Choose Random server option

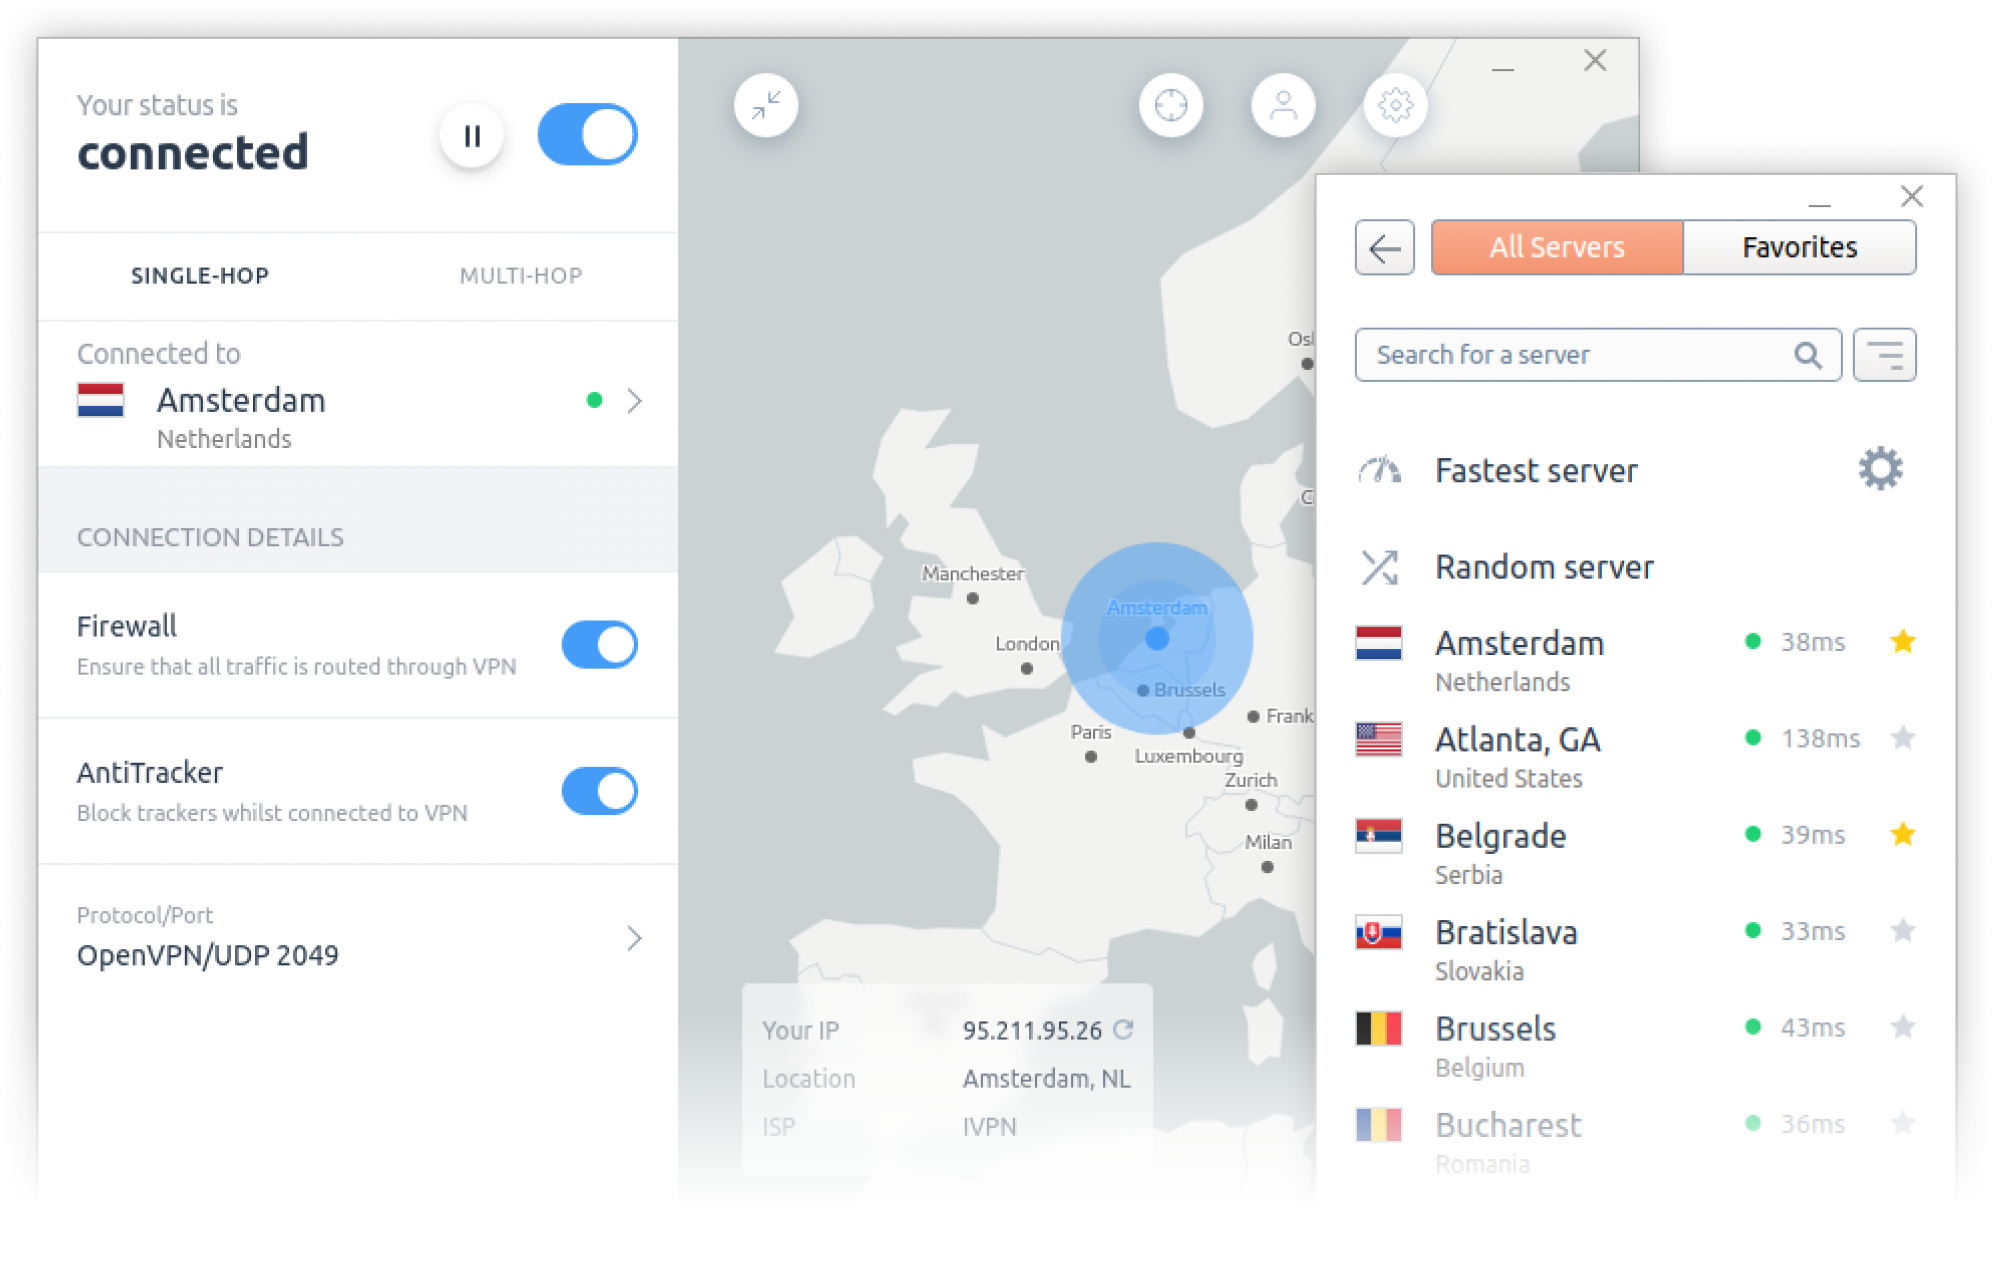point(1544,567)
